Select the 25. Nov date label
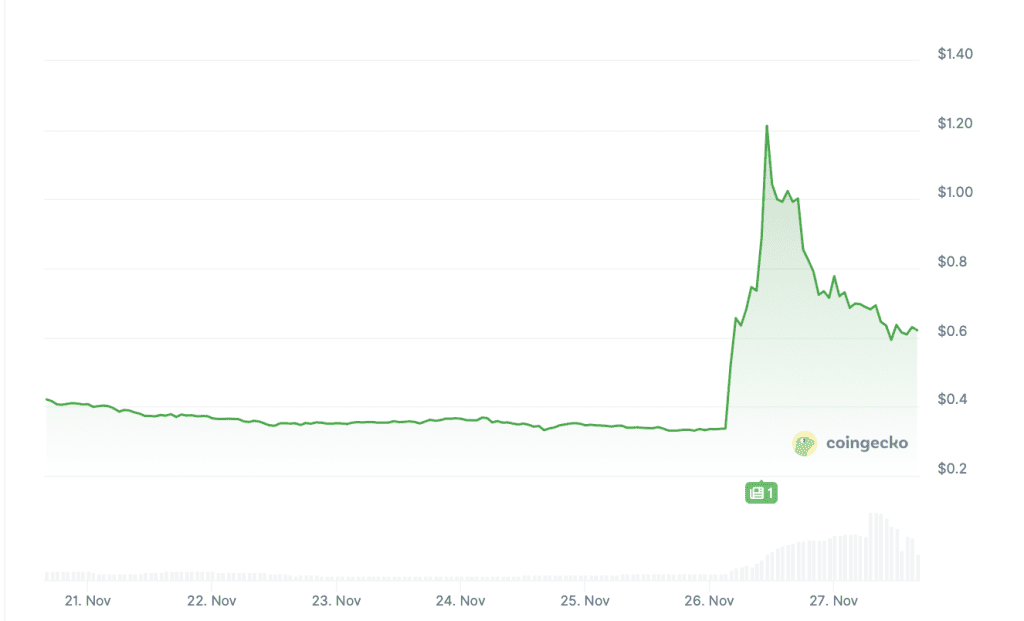 (x=585, y=601)
